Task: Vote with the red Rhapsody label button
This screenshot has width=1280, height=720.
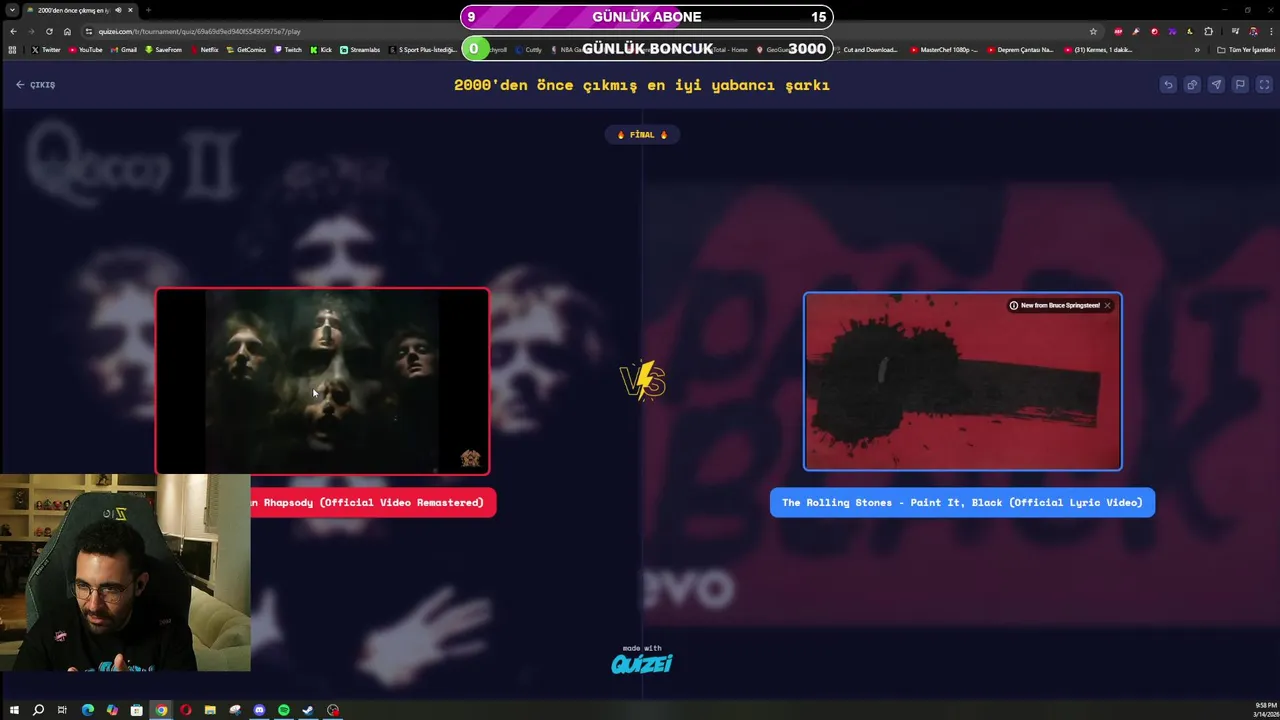Action: [x=373, y=502]
